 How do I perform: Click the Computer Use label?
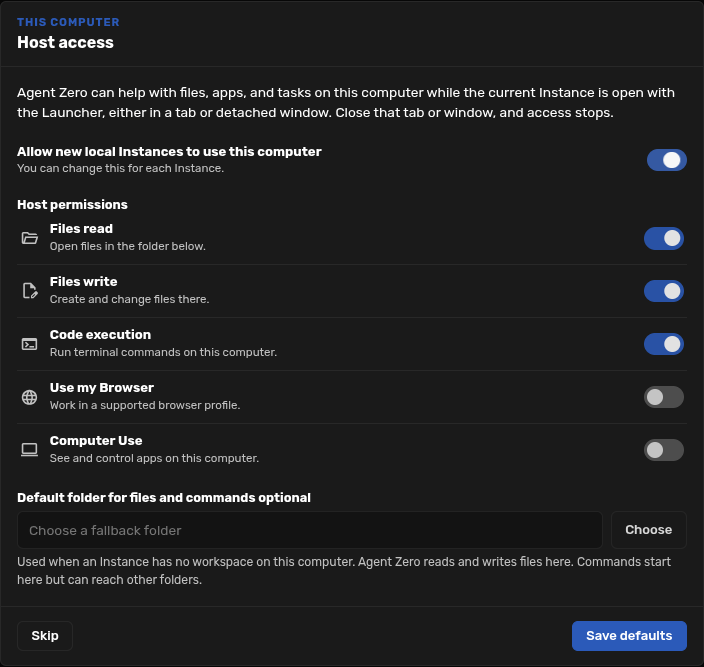(x=96, y=441)
